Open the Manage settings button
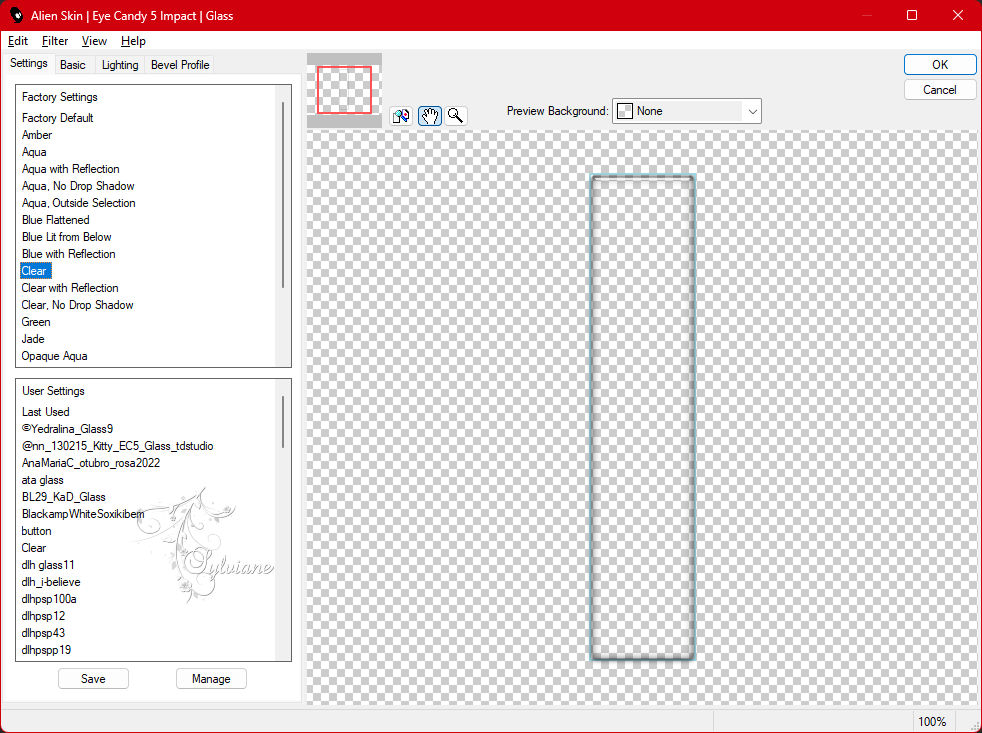982x733 pixels. tap(211, 678)
